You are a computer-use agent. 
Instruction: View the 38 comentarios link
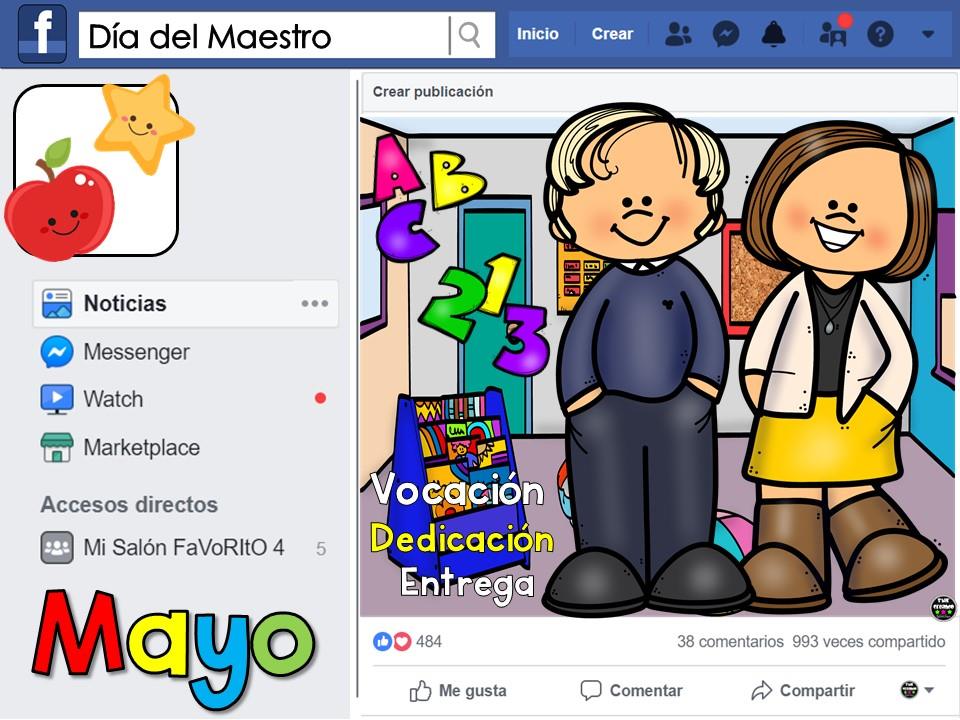click(730, 642)
